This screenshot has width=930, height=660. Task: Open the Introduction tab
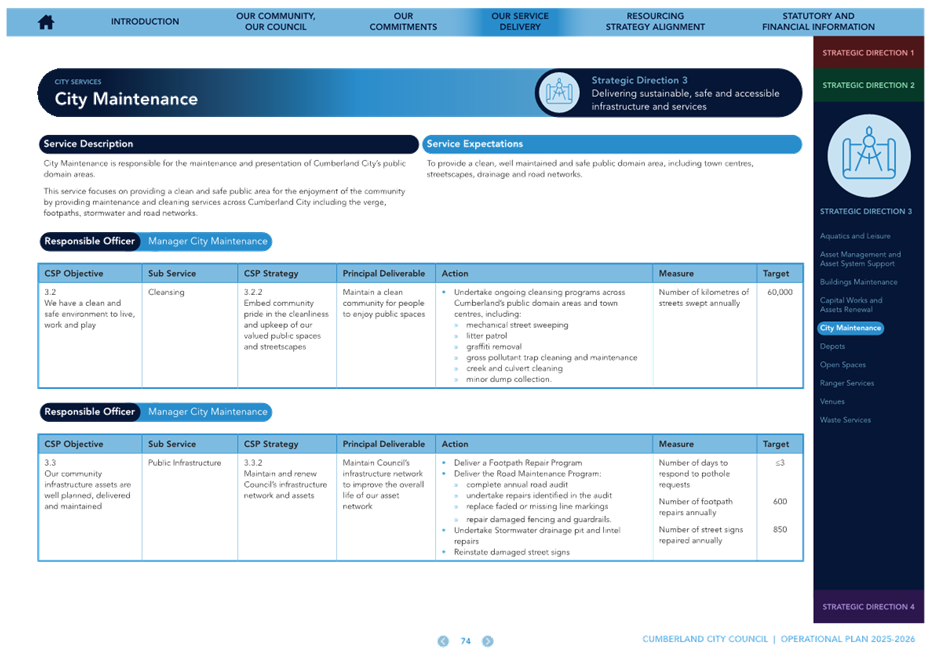pos(145,21)
